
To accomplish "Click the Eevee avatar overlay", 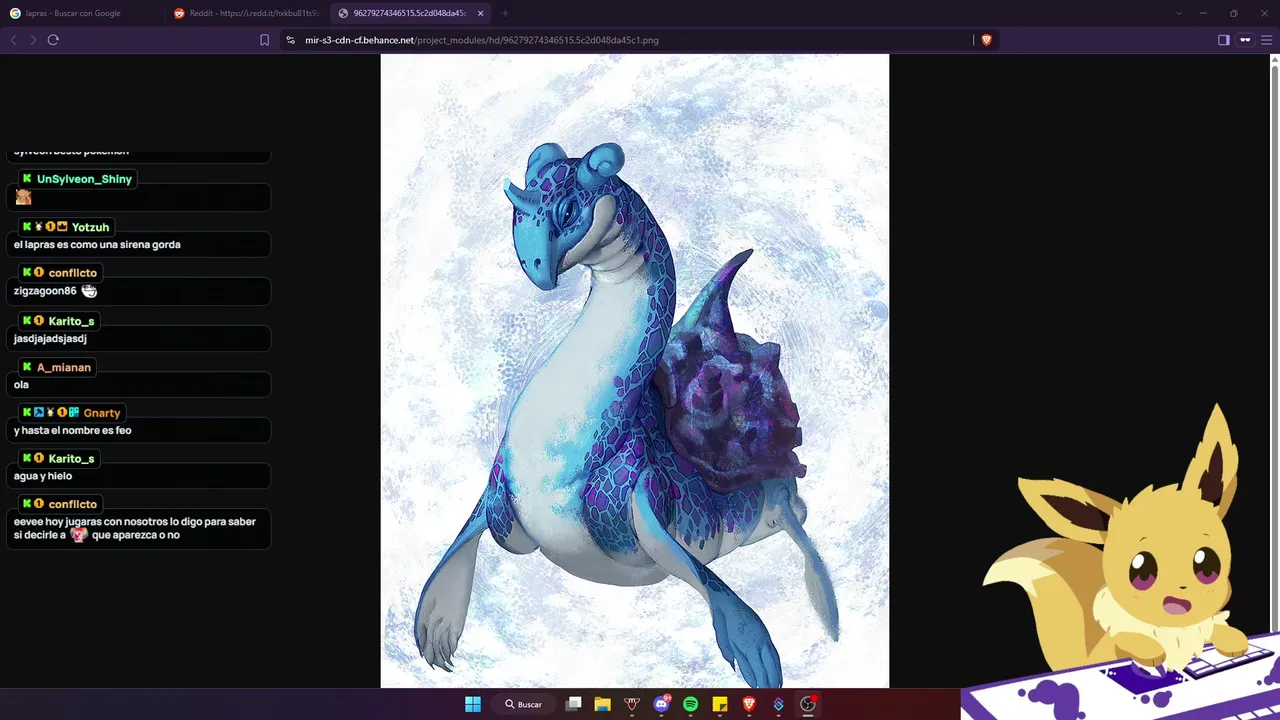I will tap(1121, 560).
